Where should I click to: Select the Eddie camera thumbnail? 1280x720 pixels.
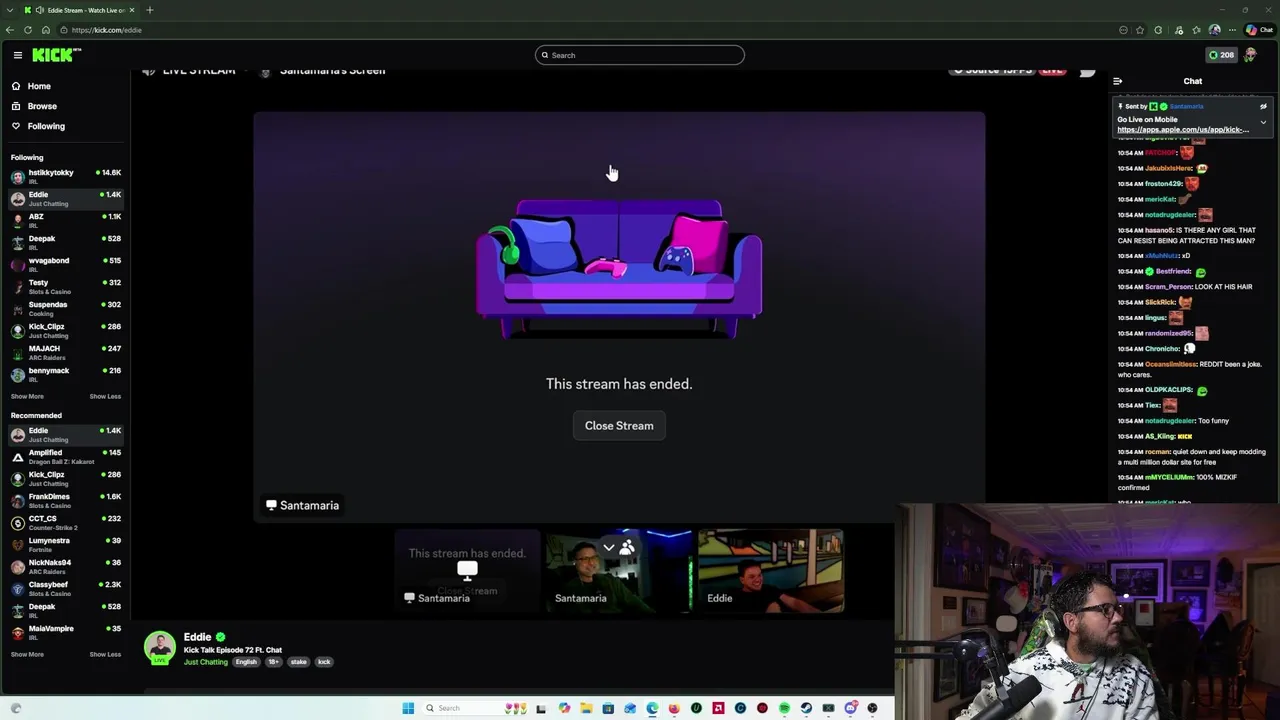771,570
